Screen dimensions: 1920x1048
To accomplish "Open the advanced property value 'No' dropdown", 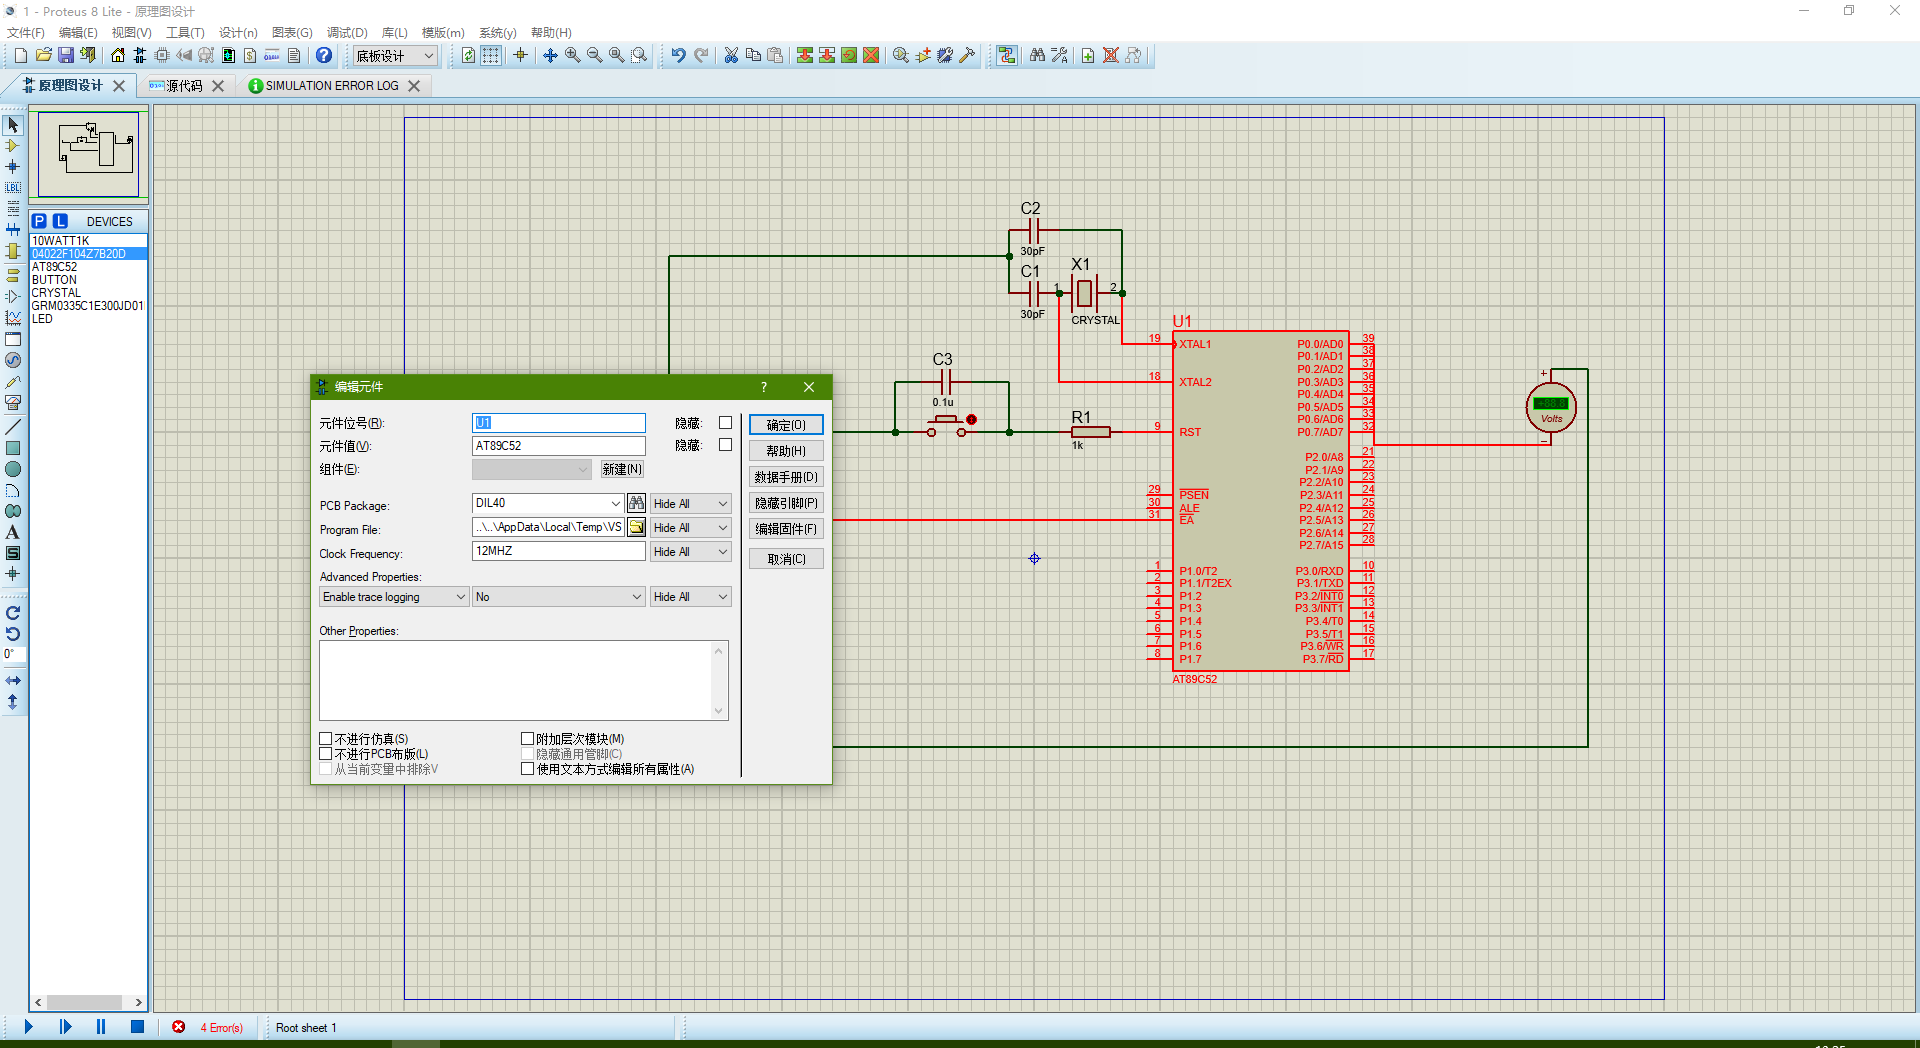I will tap(559, 597).
